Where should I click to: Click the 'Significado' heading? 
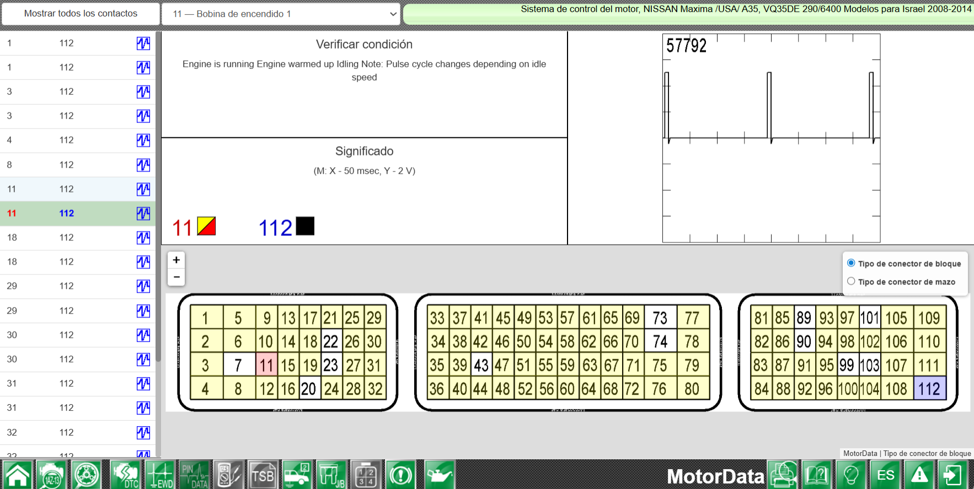[364, 151]
